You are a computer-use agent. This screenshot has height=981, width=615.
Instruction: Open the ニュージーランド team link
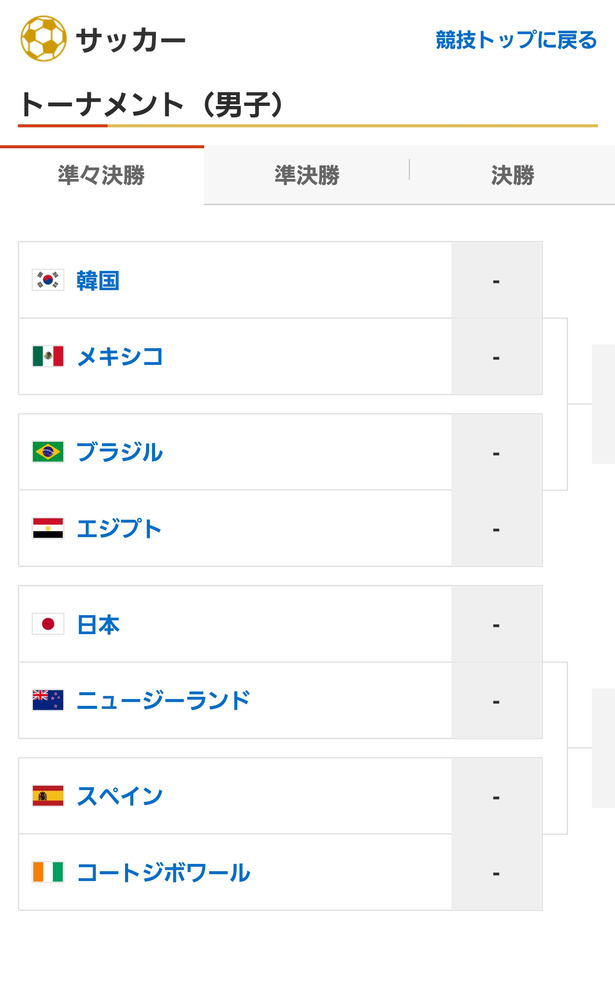click(x=163, y=701)
